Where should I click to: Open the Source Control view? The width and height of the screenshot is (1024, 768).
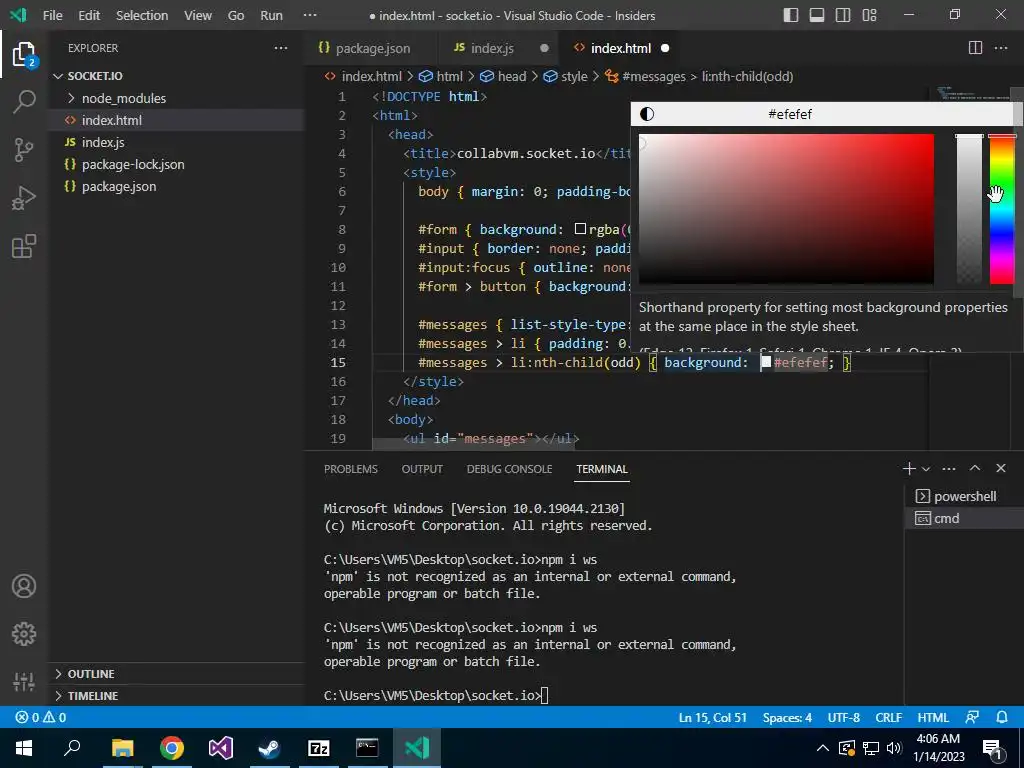(x=24, y=150)
